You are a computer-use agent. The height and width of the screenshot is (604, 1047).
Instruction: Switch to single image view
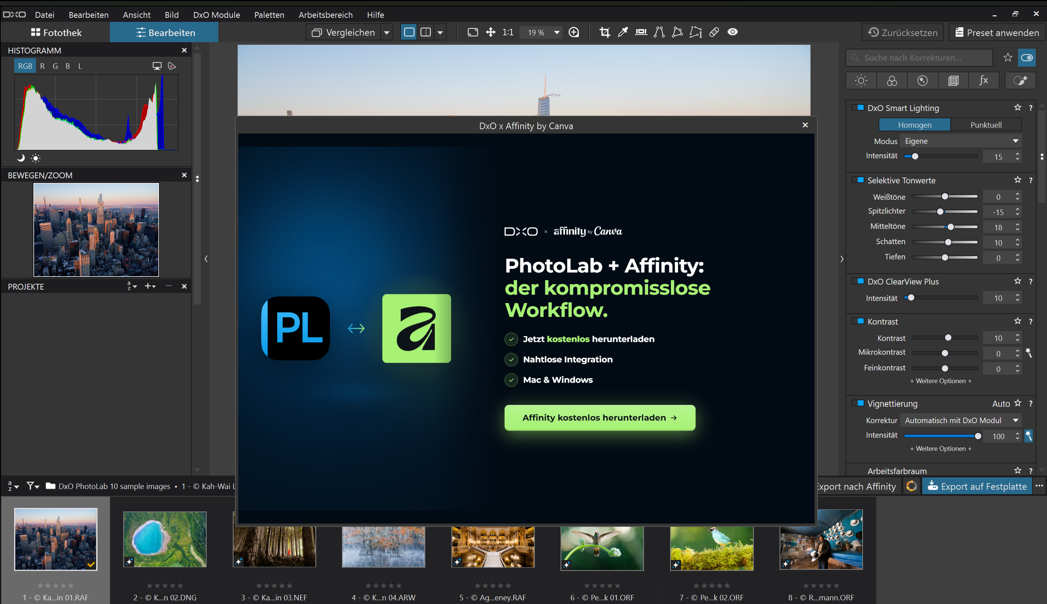point(409,32)
